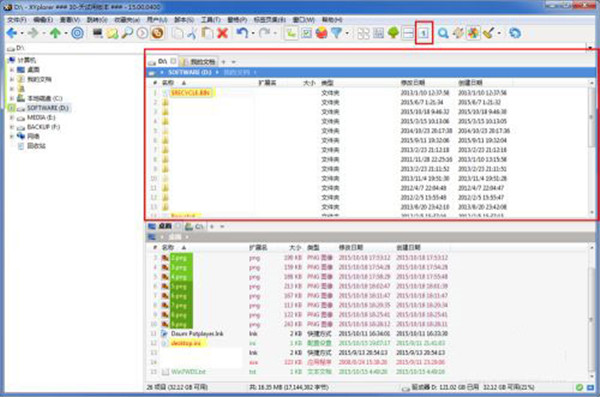
Task: Click the gray Redo arrow
Action: pyautogui.click(x=265, y=33)
